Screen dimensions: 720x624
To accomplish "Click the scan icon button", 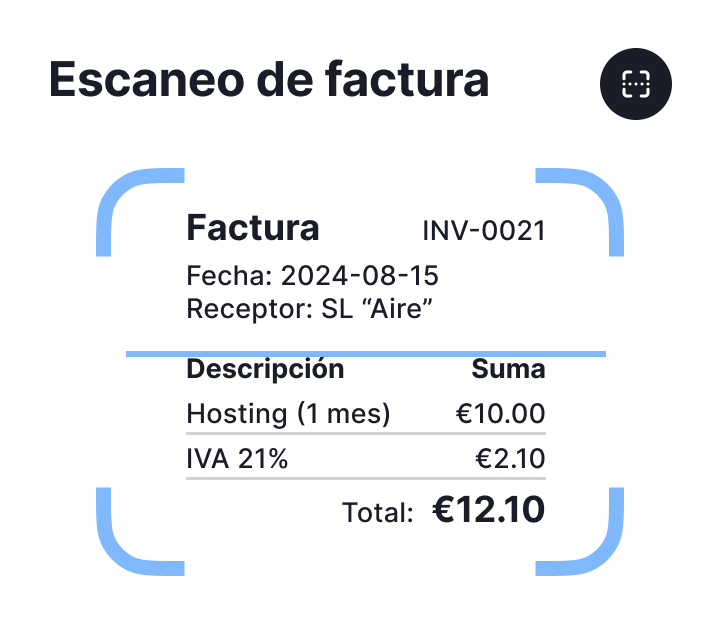I will click(636, 86).
